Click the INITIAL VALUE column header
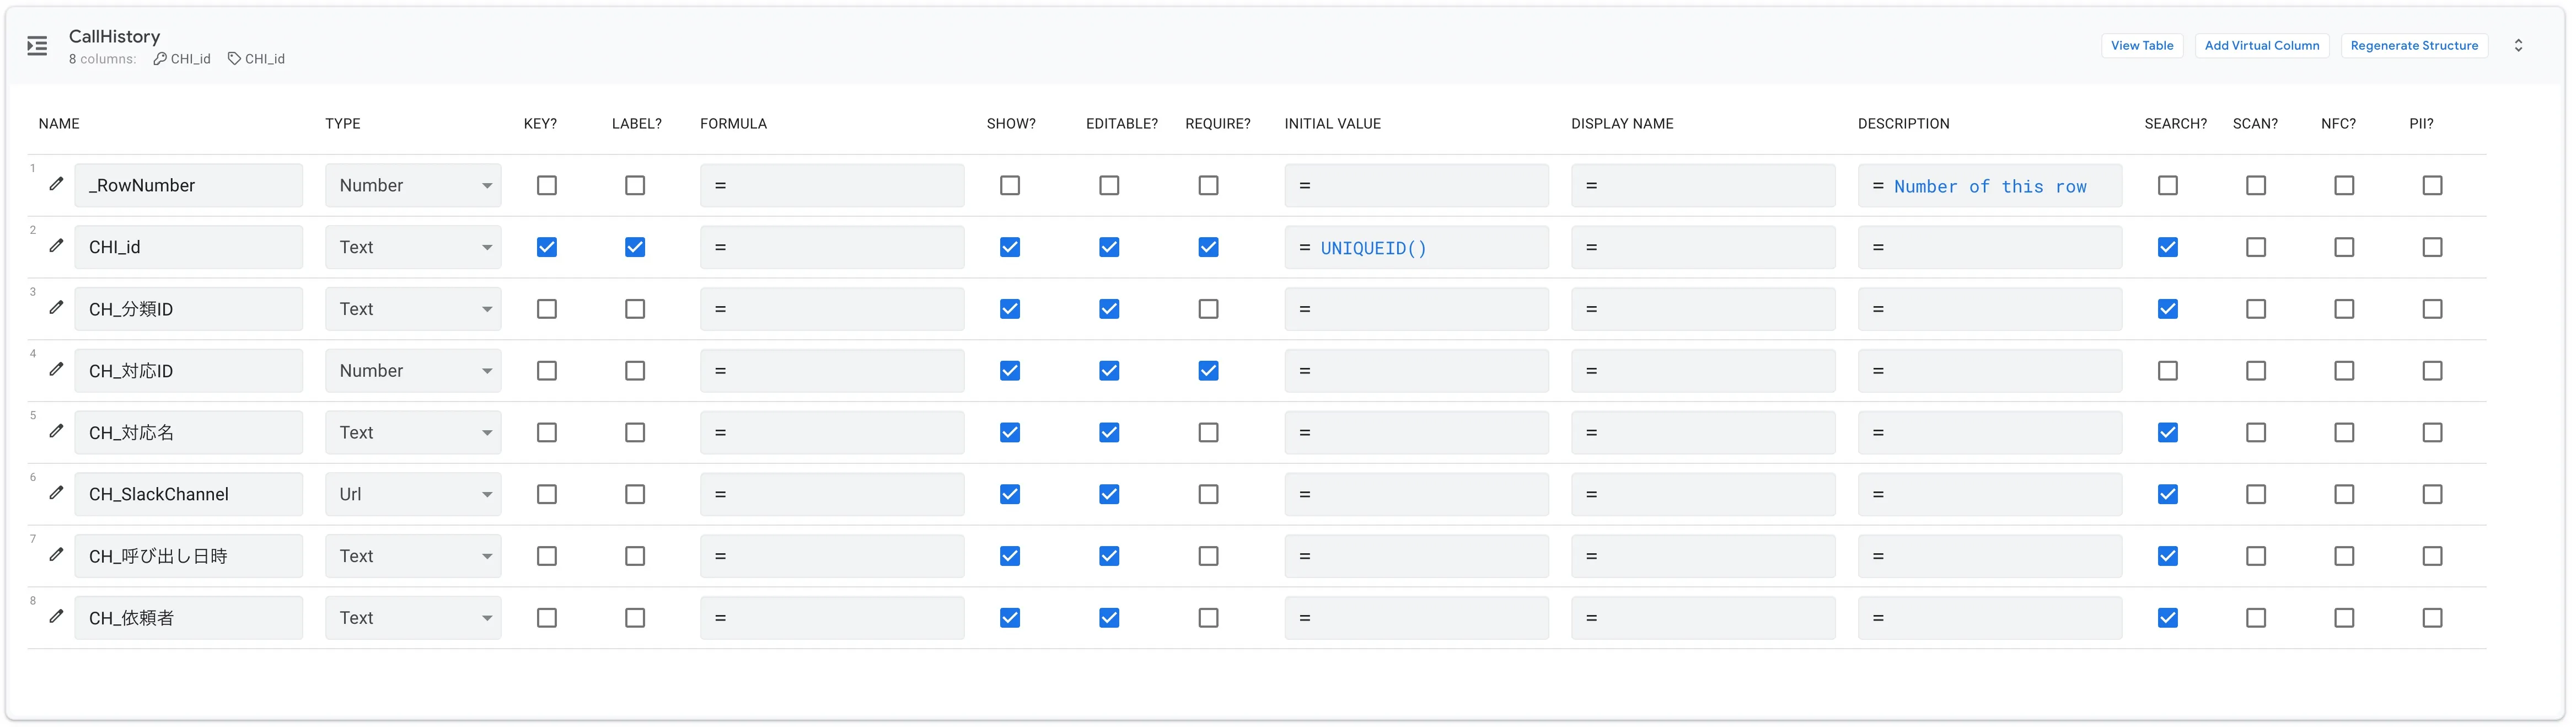Screen dimensions: 2576x727 (x=1332, y=124)
